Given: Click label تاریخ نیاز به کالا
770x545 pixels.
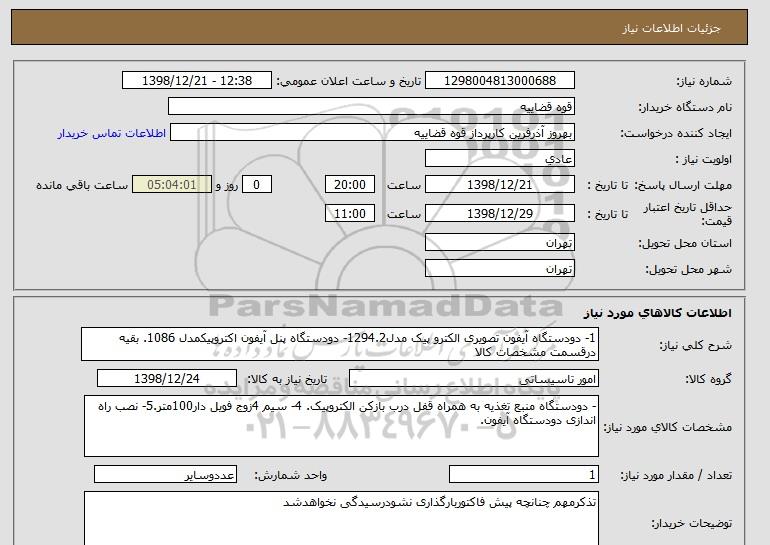Looking at the screenshot, I should point(287,379).
